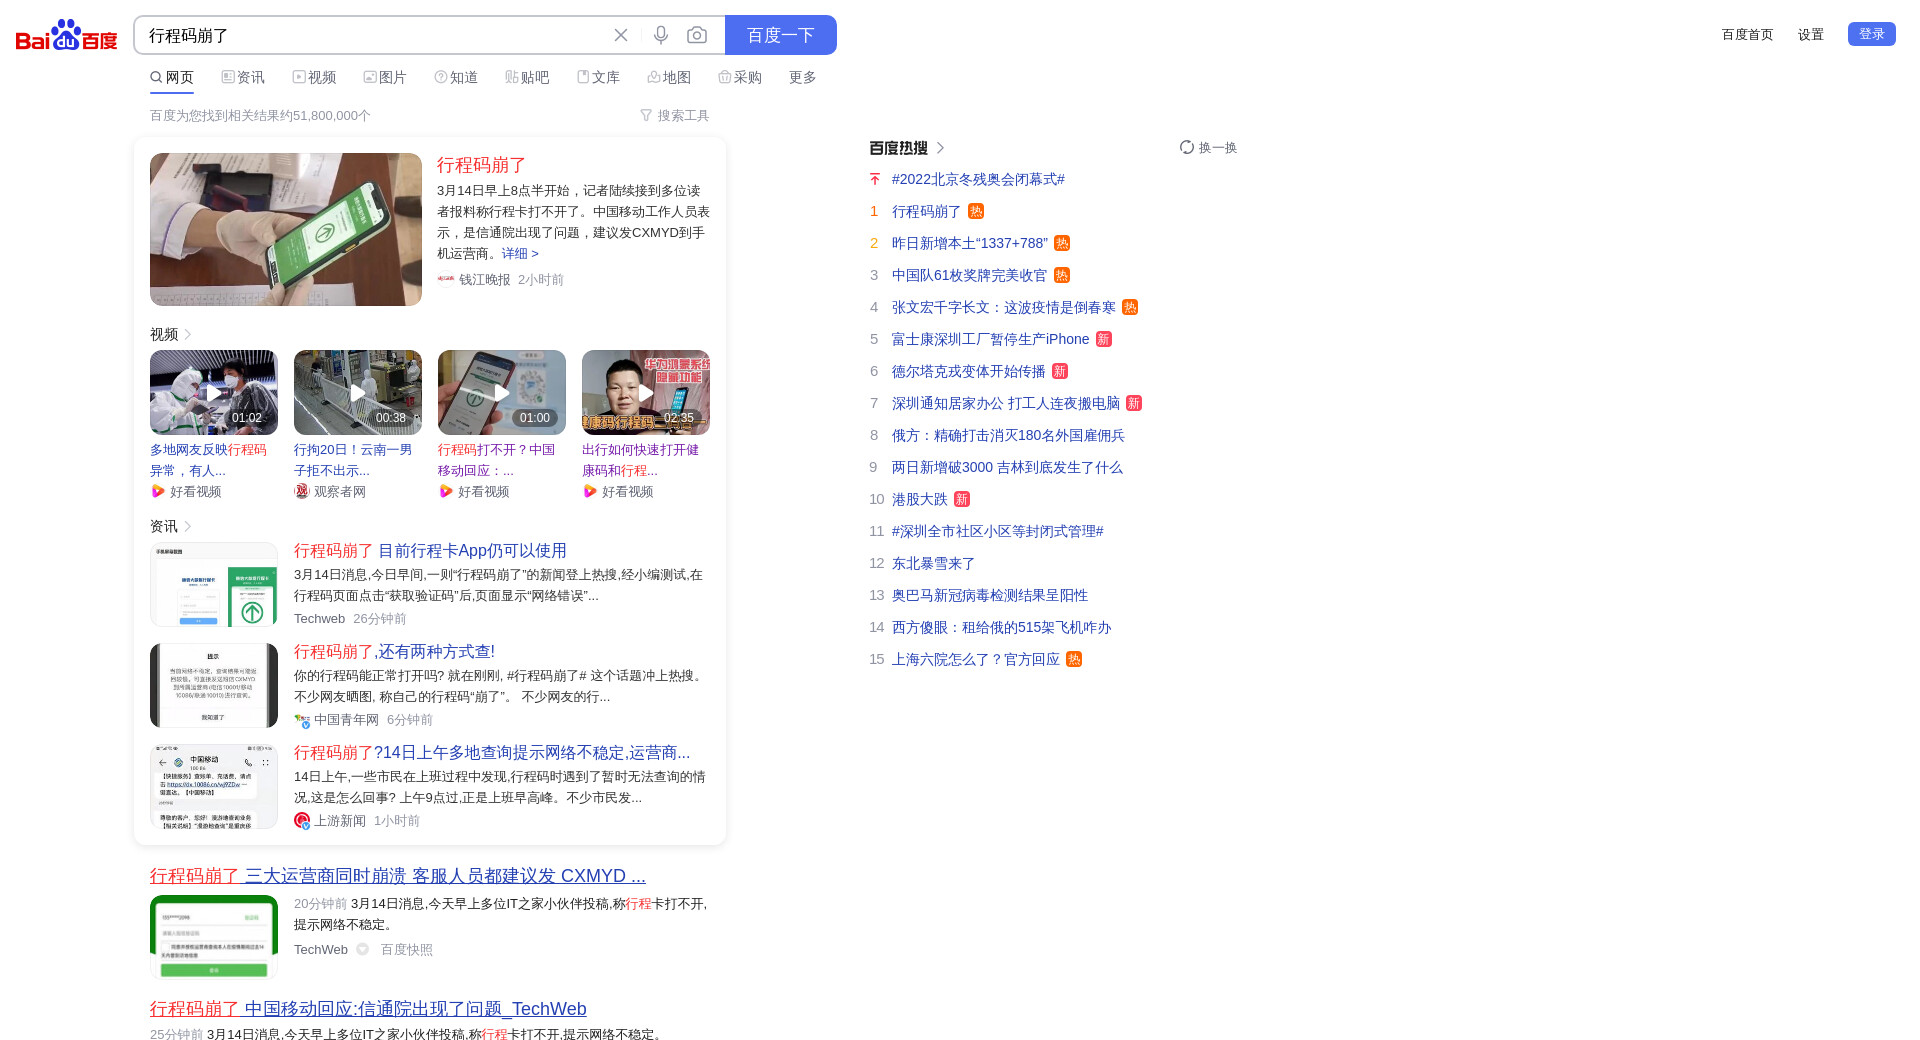Click in the search input field
Image resolution: width=1920 pixels, height=1040 pixels.
370,35
